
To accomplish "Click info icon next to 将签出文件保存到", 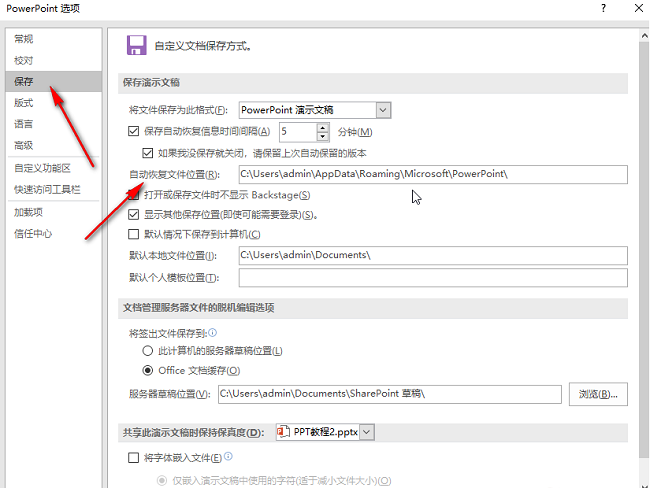I will click(x=213, y=333).
